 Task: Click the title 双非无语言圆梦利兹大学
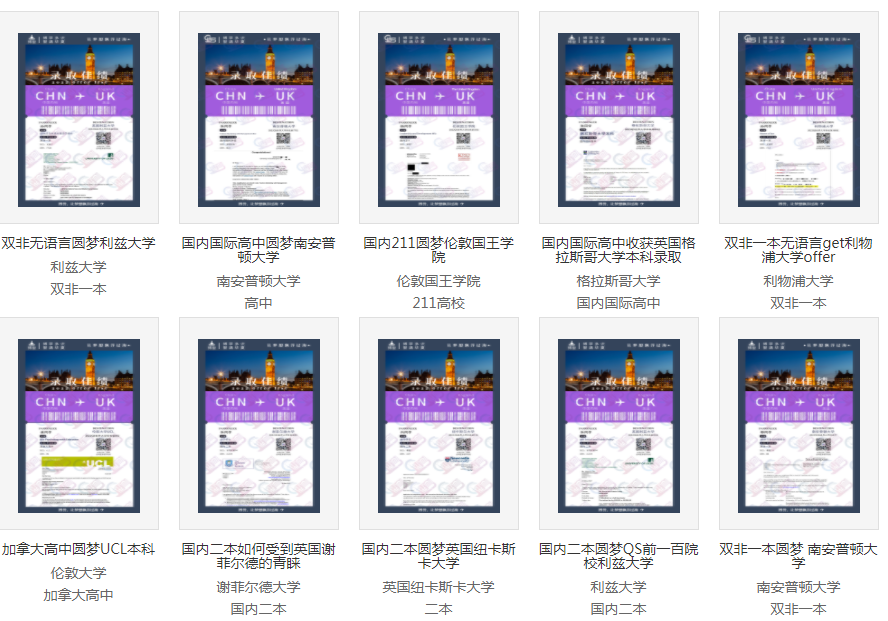(x=78, y=243)
